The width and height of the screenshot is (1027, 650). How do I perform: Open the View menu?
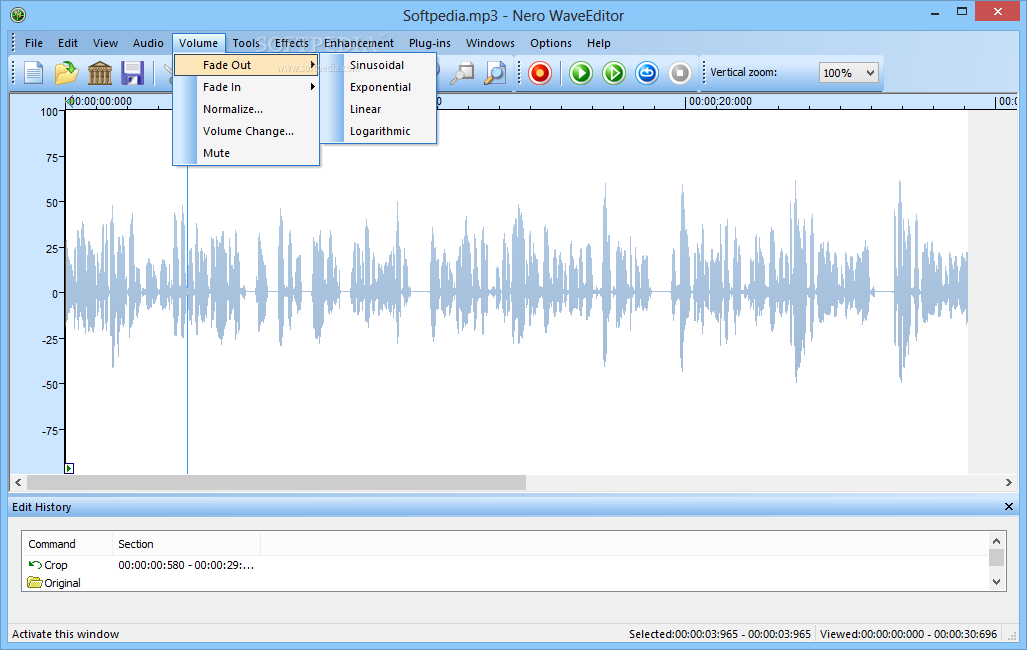click(105, 43)
